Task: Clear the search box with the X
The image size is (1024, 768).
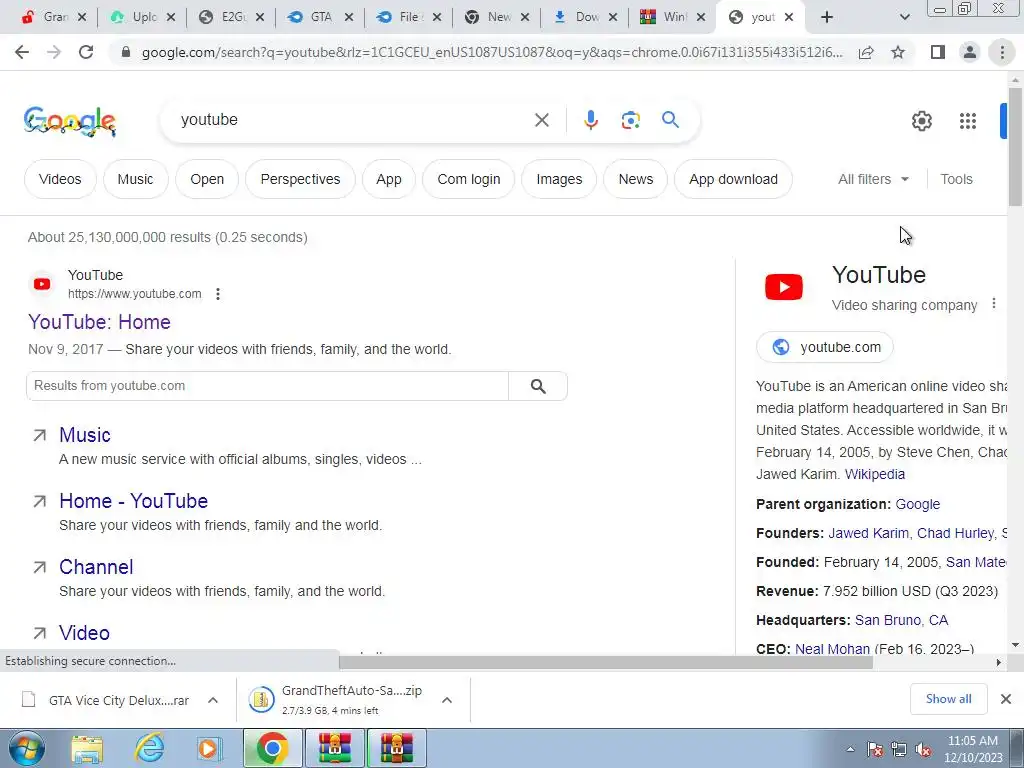Action: 541,120
